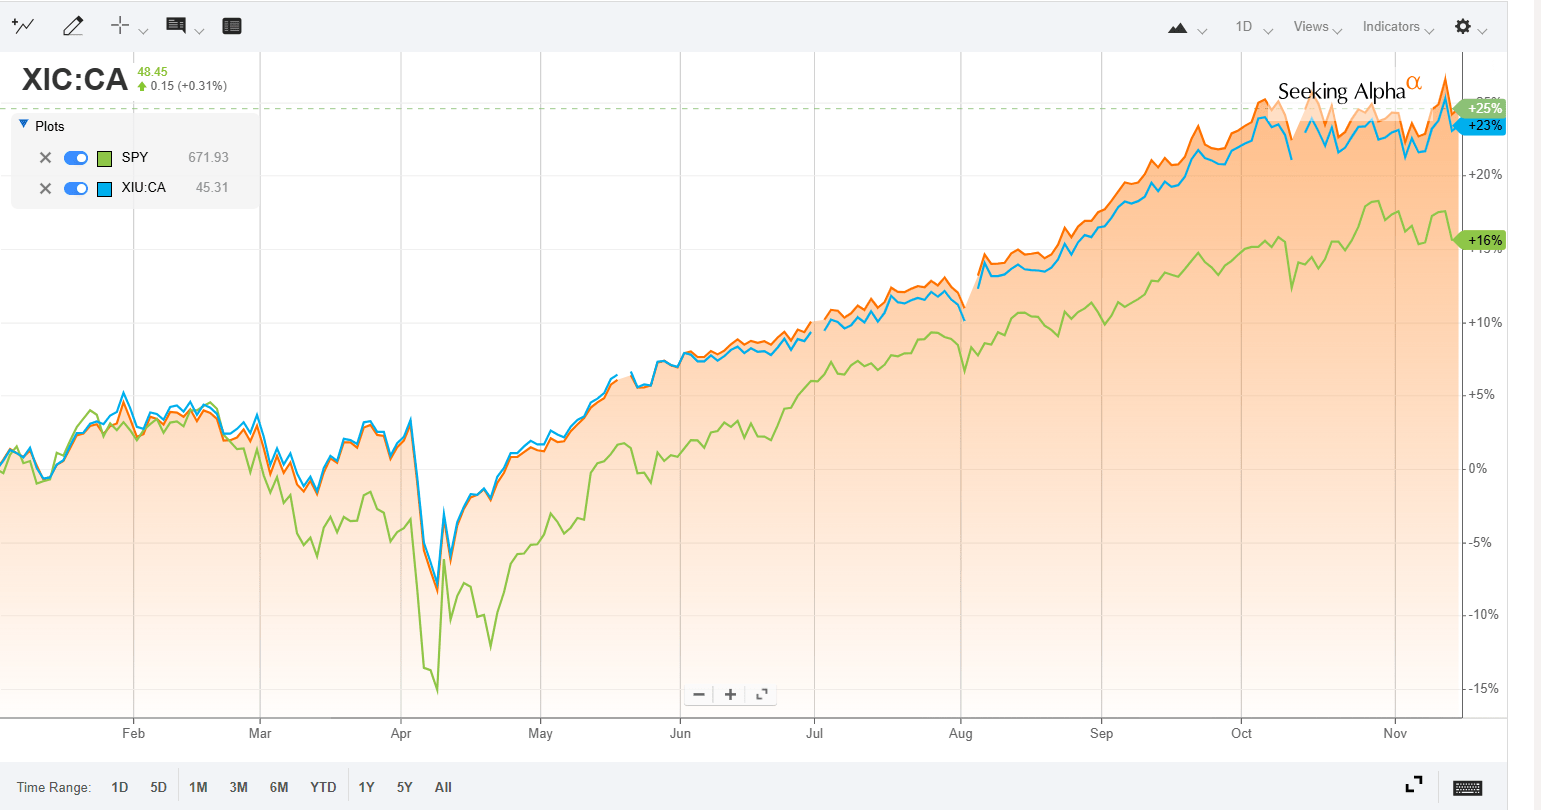Click the events display icon

tap(231, 25)
